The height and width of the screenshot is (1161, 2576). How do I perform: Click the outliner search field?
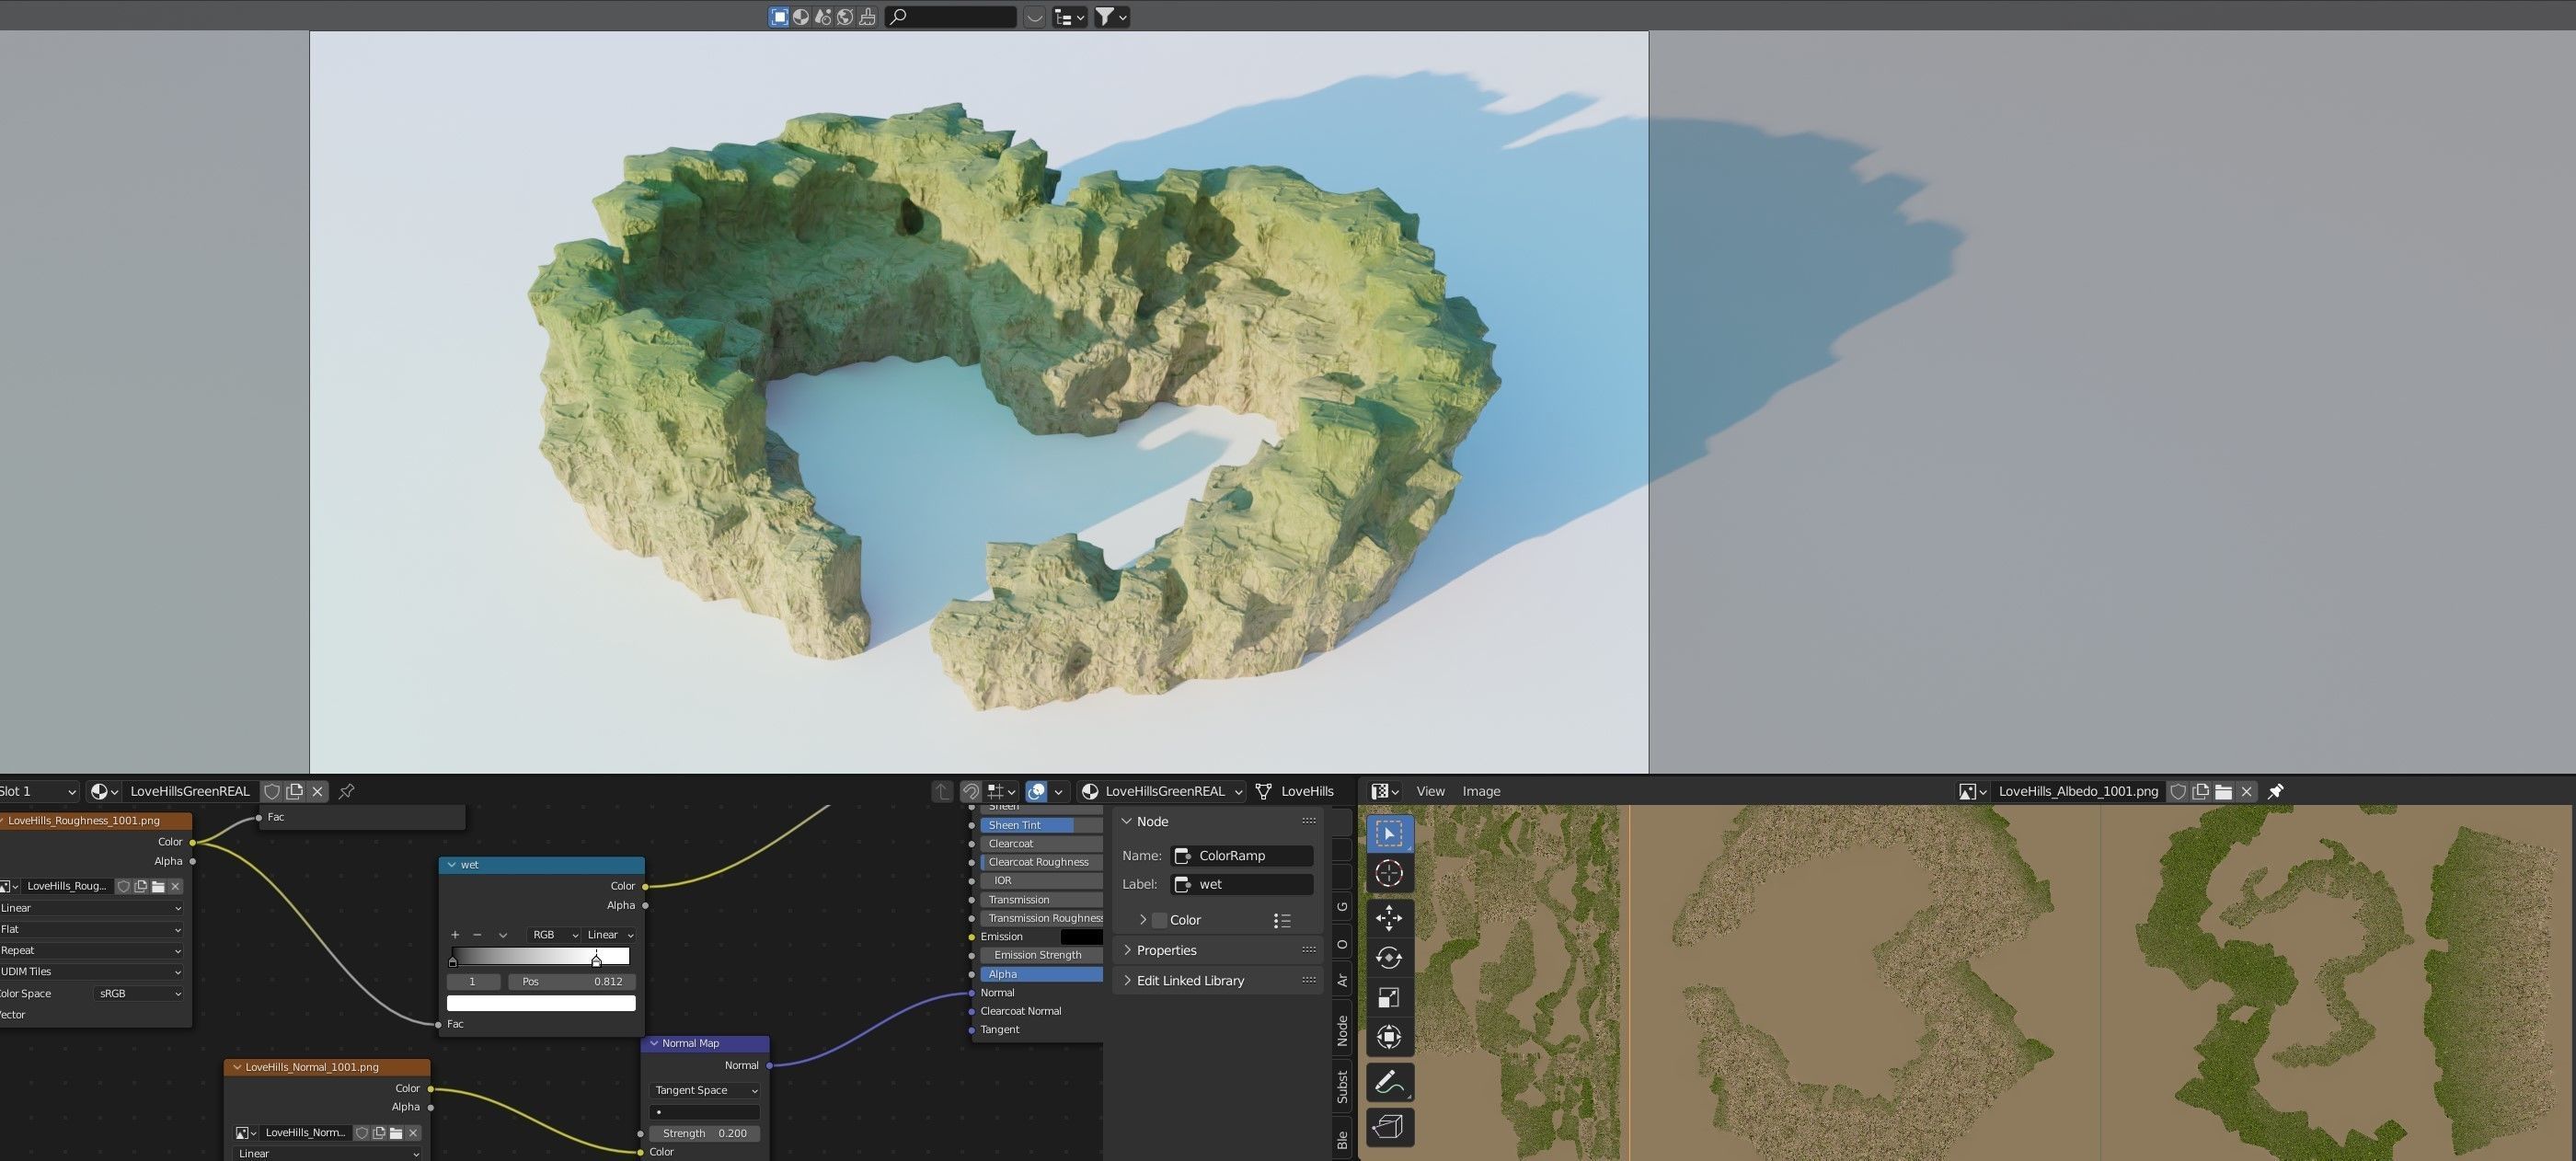951,17
